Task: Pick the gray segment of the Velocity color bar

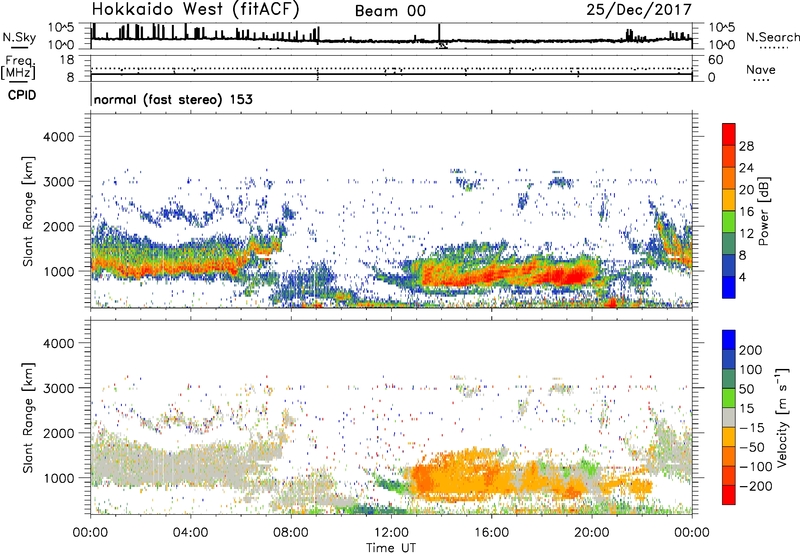Action: coord(729,417)
